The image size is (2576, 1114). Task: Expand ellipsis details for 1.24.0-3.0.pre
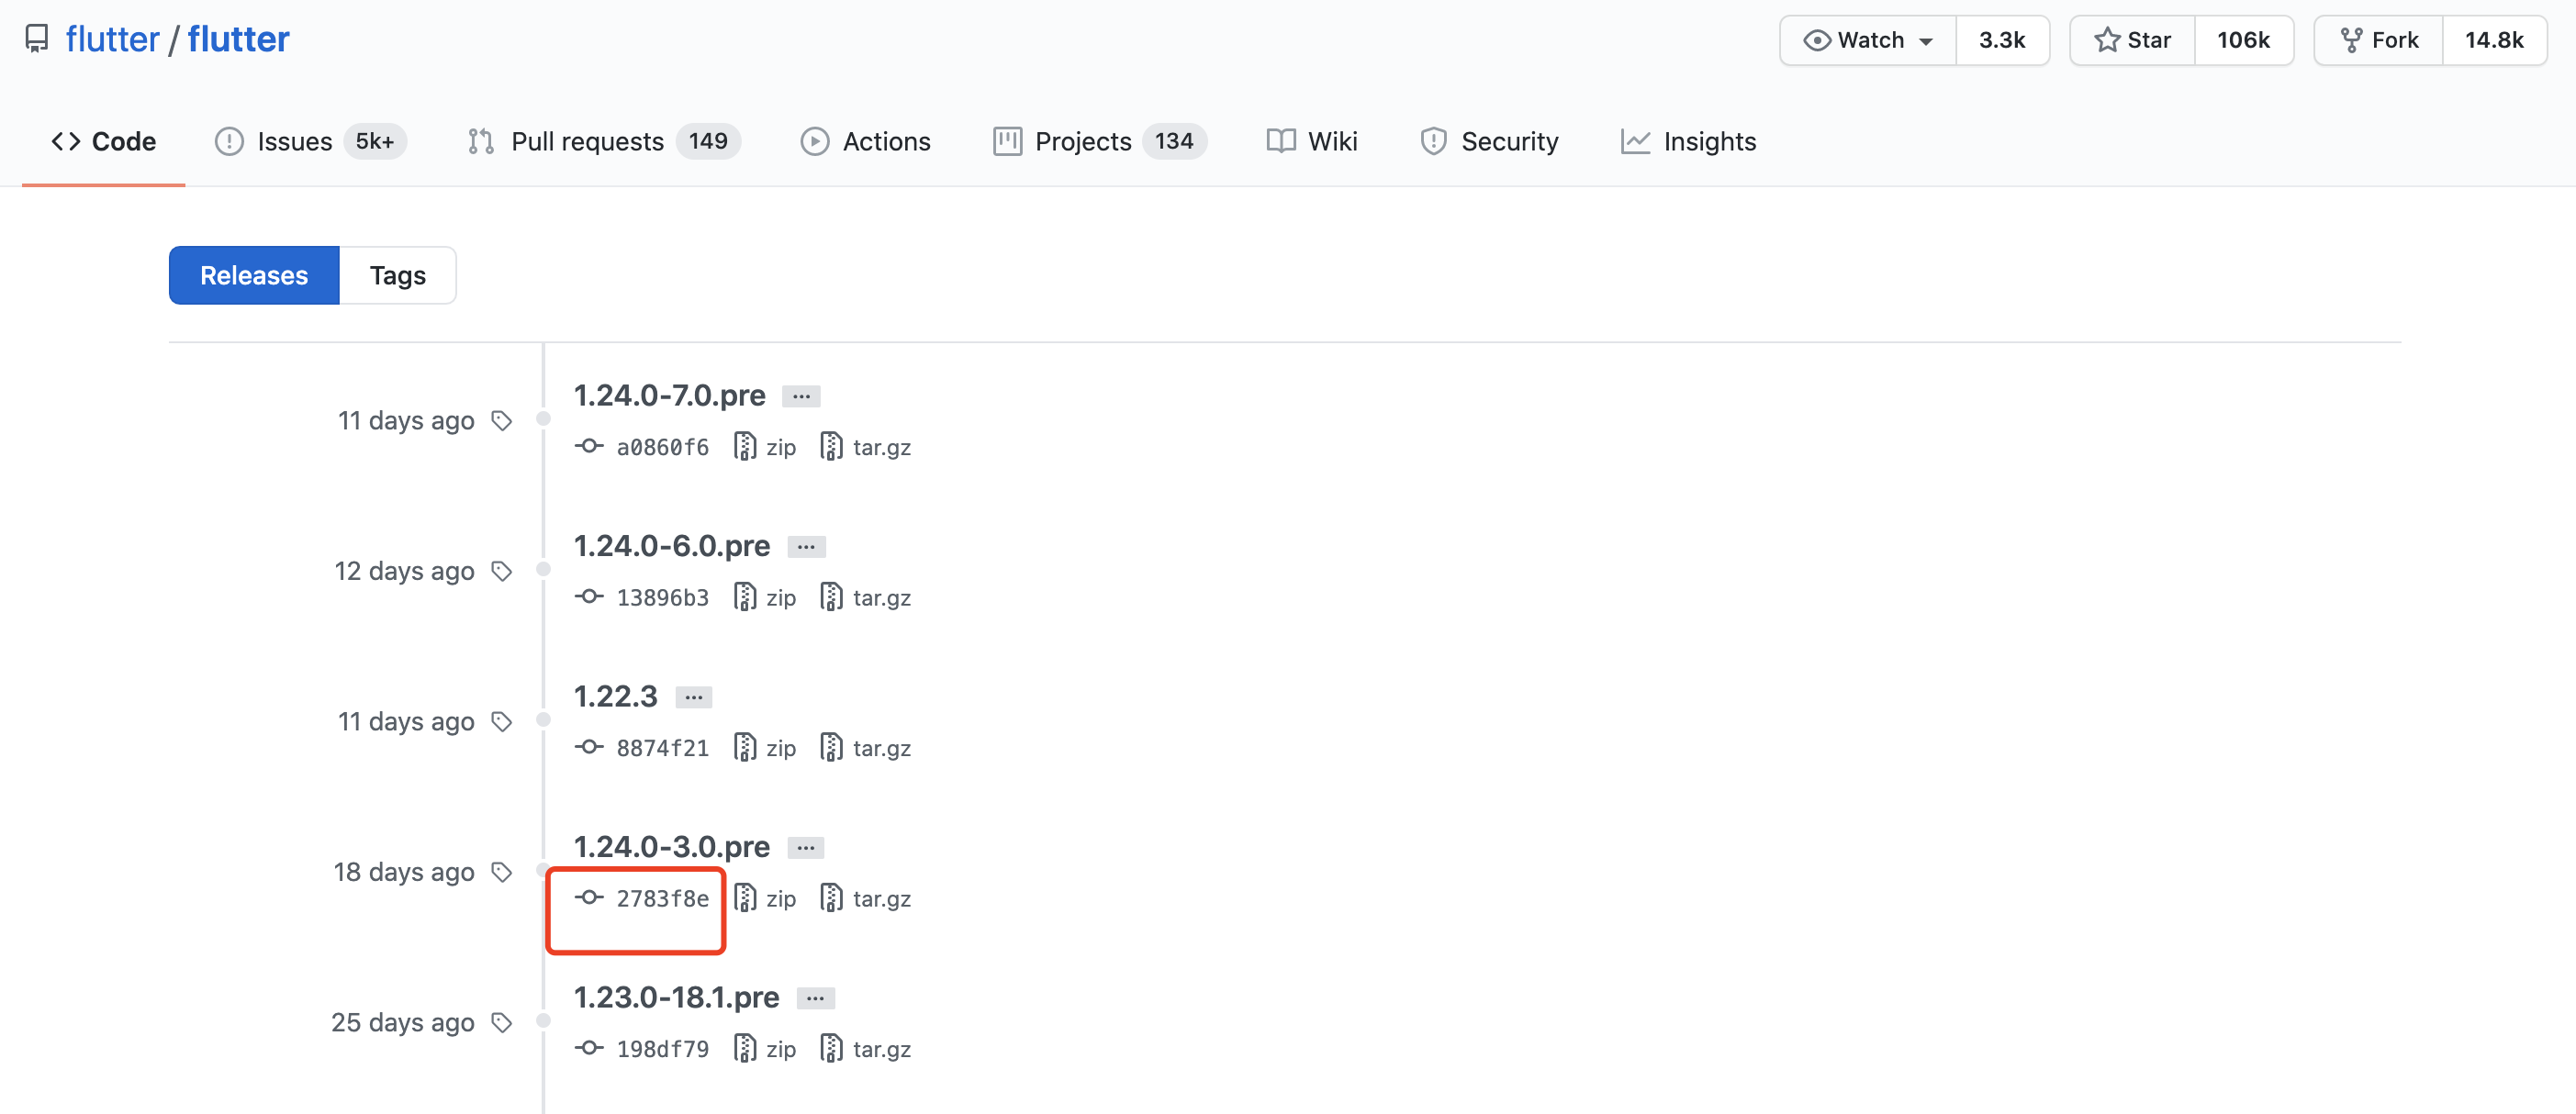(805, 847)
